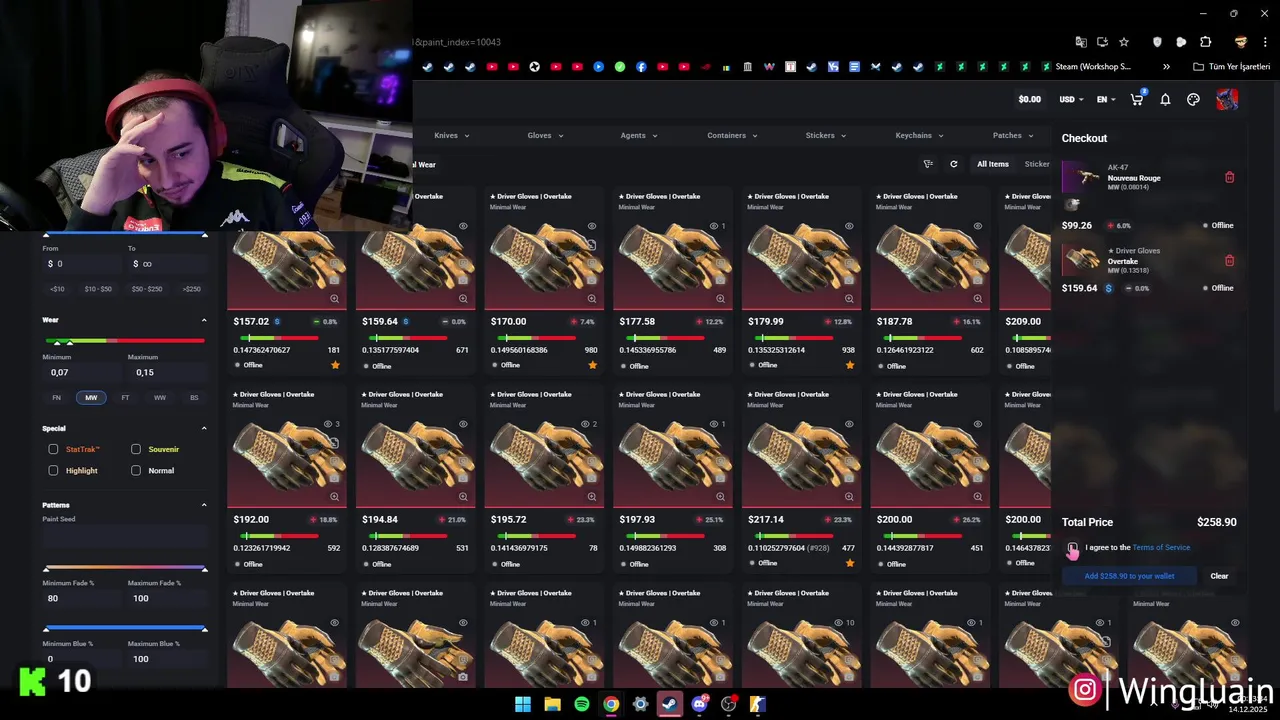This screenshot has width=1280, height=720.
Task: Open the theme palette icon
Action: [1193, 99]
